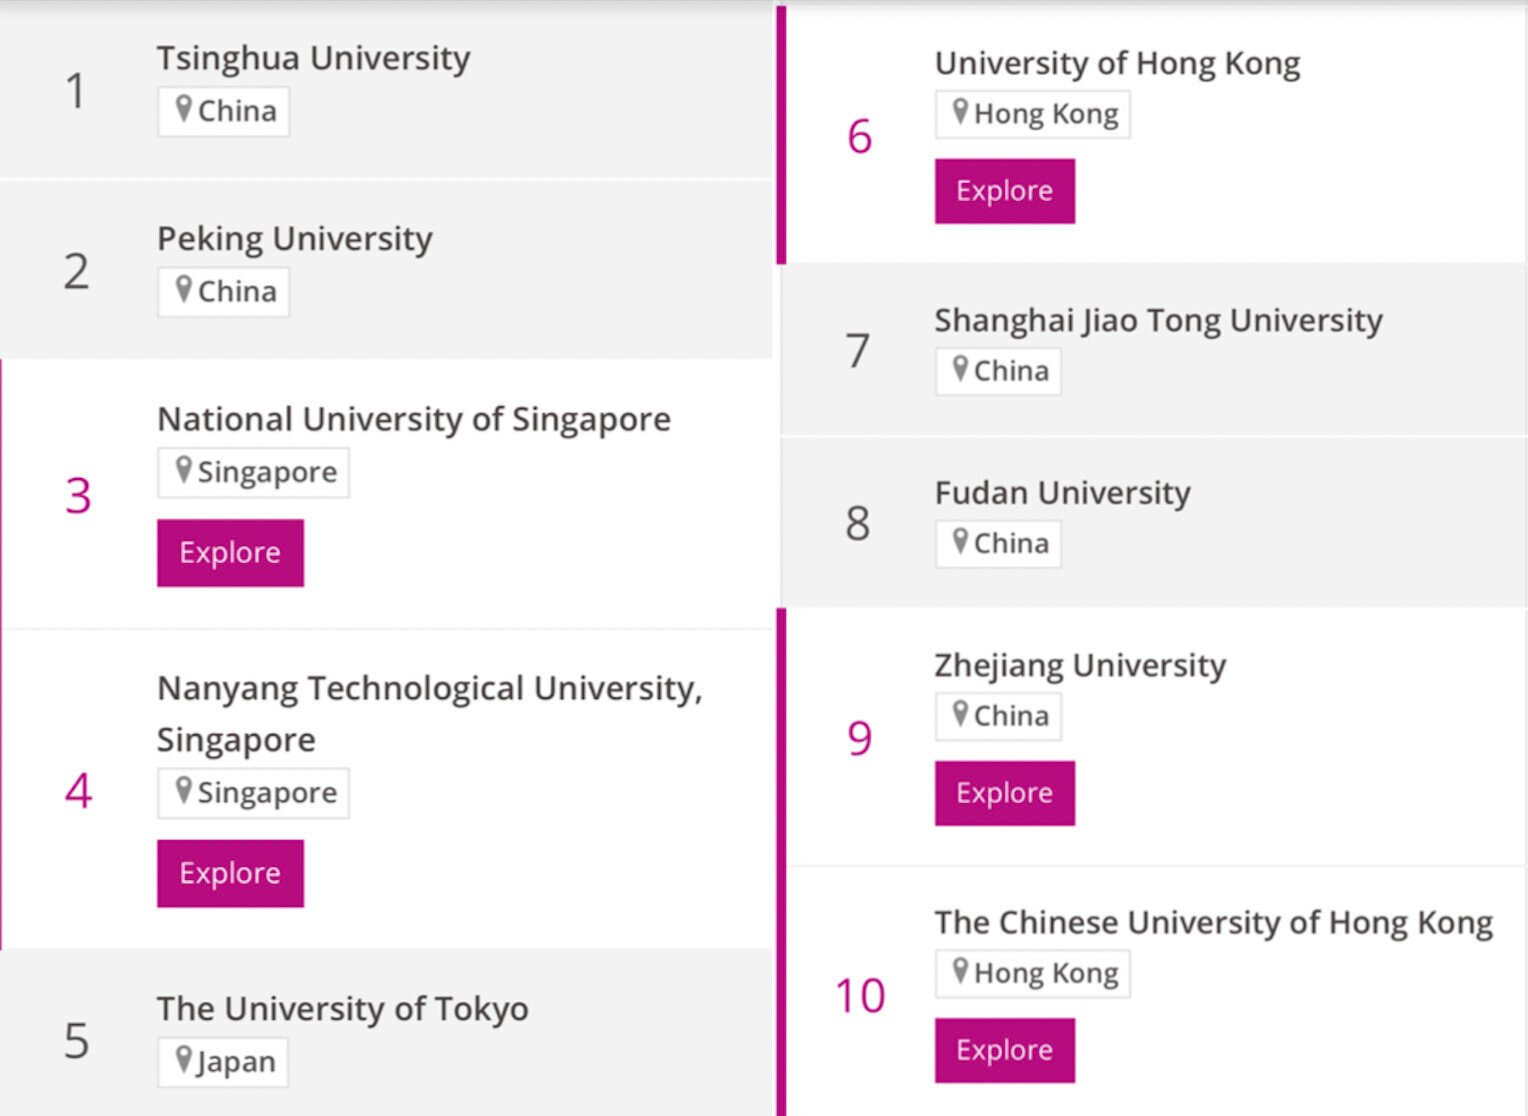The image size is (1528, 1116).
Task: Click the location pin under Tsinghua University
Action: click(183, 108)
